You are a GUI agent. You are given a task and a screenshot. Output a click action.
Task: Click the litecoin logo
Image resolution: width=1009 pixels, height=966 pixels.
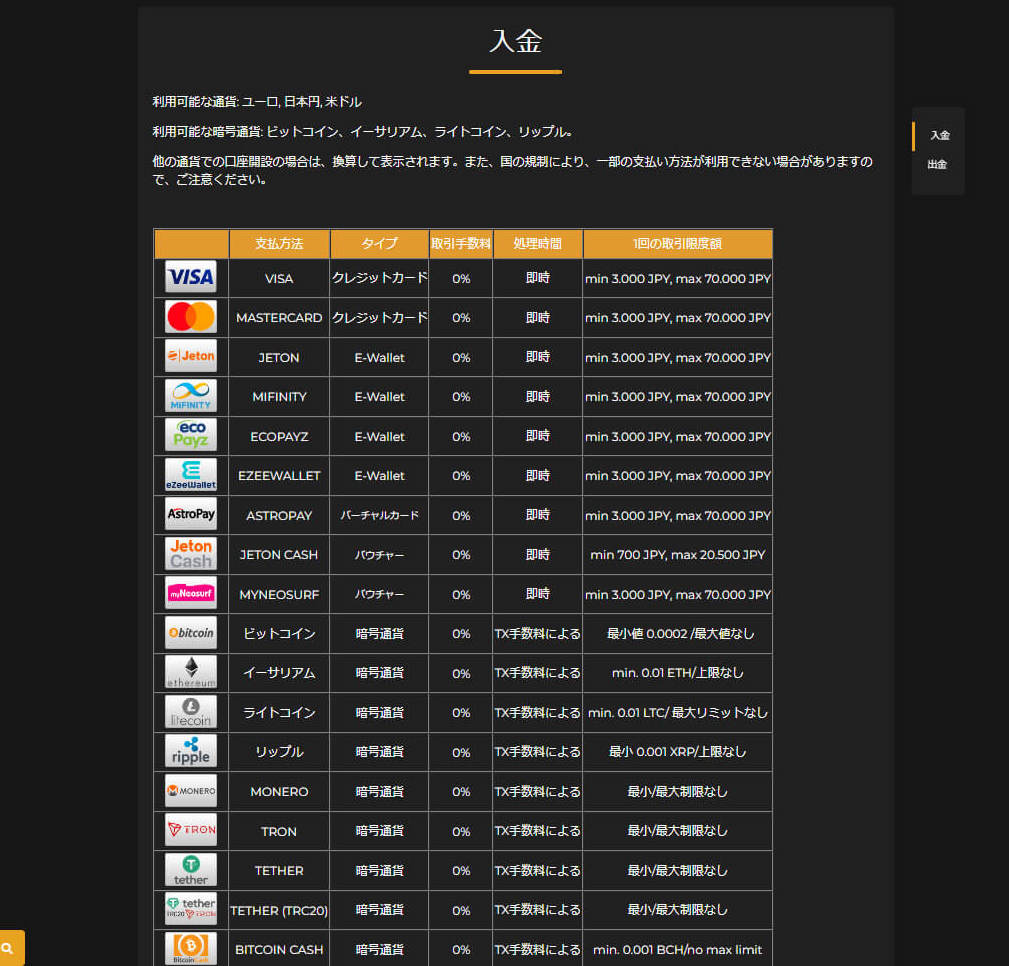pos(190,711)
